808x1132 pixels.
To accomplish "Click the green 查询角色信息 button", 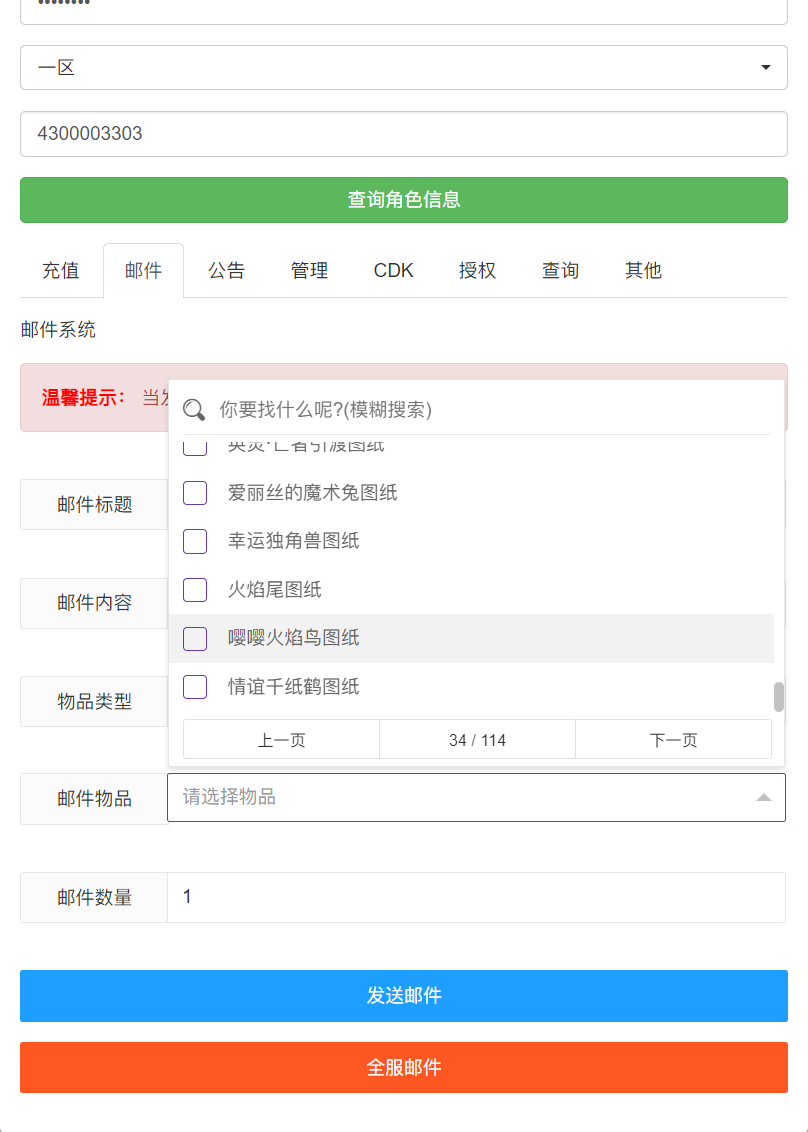I will 404,199.
